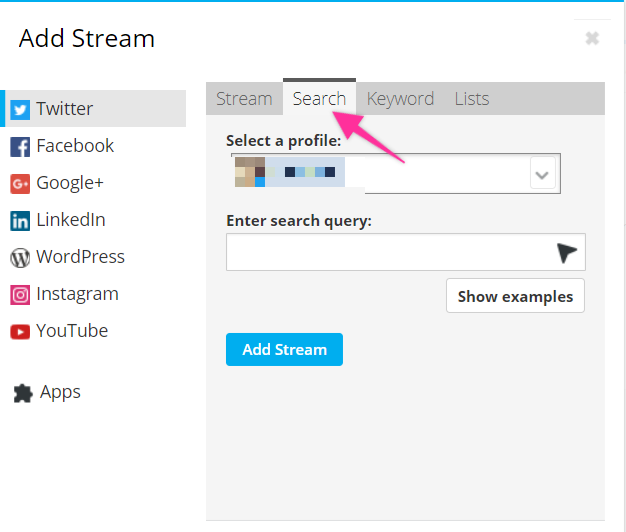Screen dimensions: 626x532
Task: Click the location arrow in the search field
Action: point(567,253)
